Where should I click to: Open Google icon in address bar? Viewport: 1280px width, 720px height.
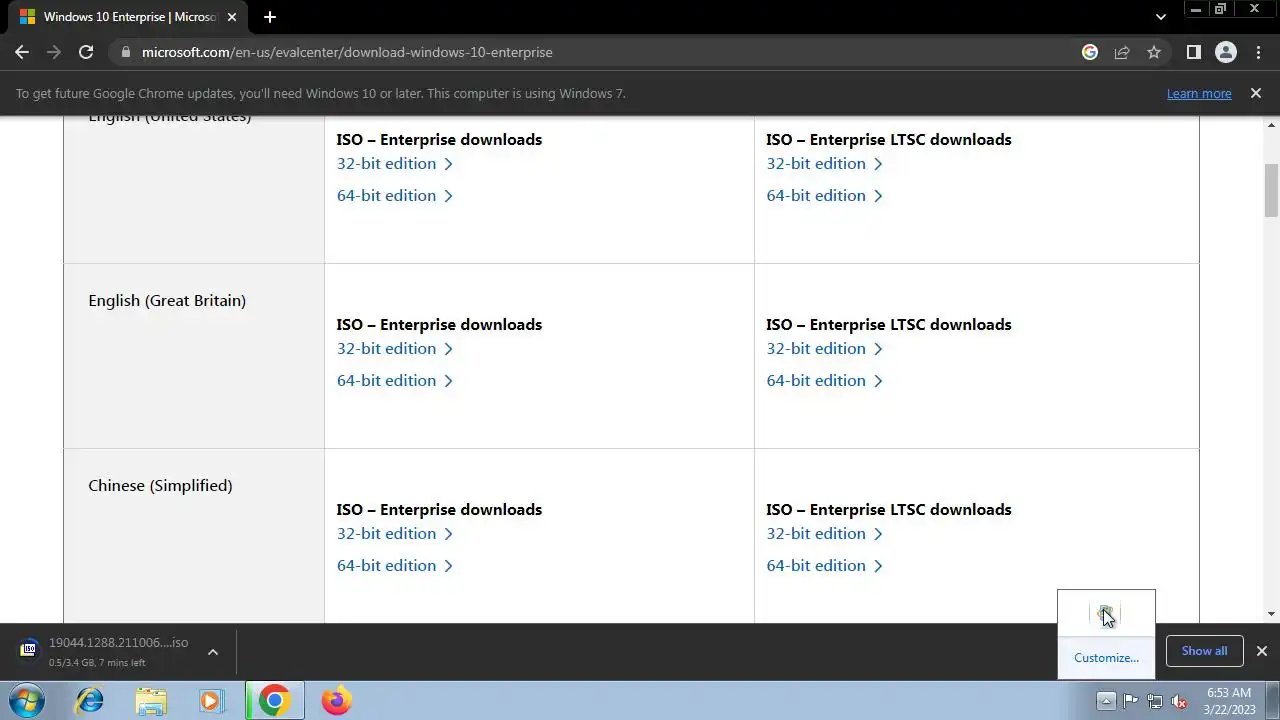click(1090, 52)
